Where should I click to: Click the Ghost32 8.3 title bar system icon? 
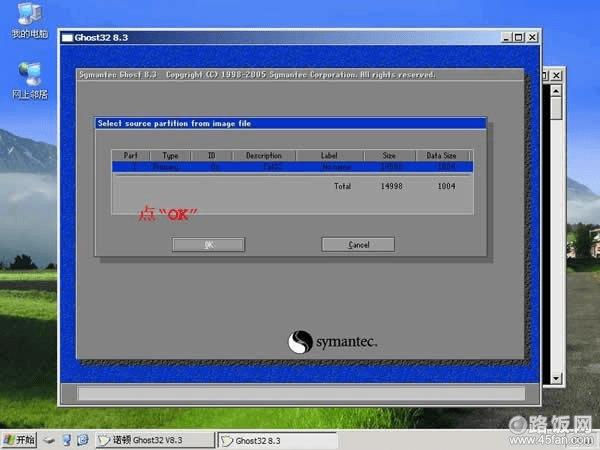click(67, 38)
